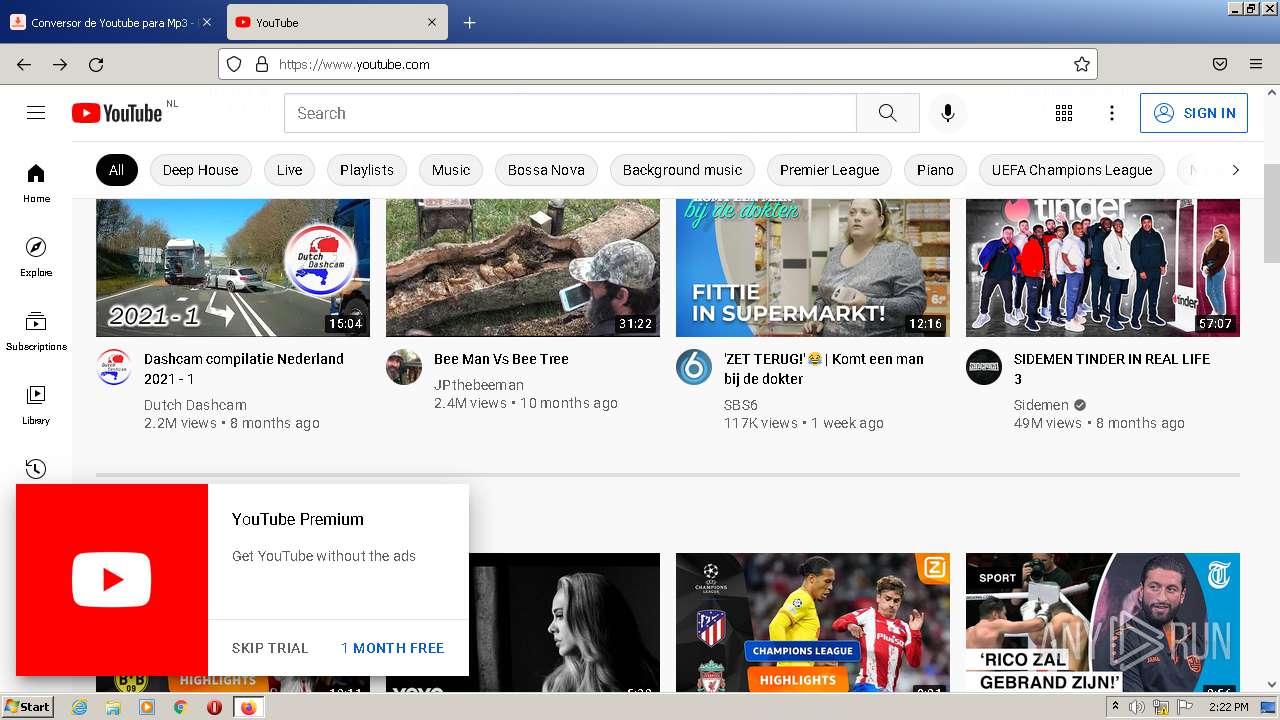The width and height of the screenshot is (1280, 720).
Task: Click the SIGN IN button
Action: 1194,113
